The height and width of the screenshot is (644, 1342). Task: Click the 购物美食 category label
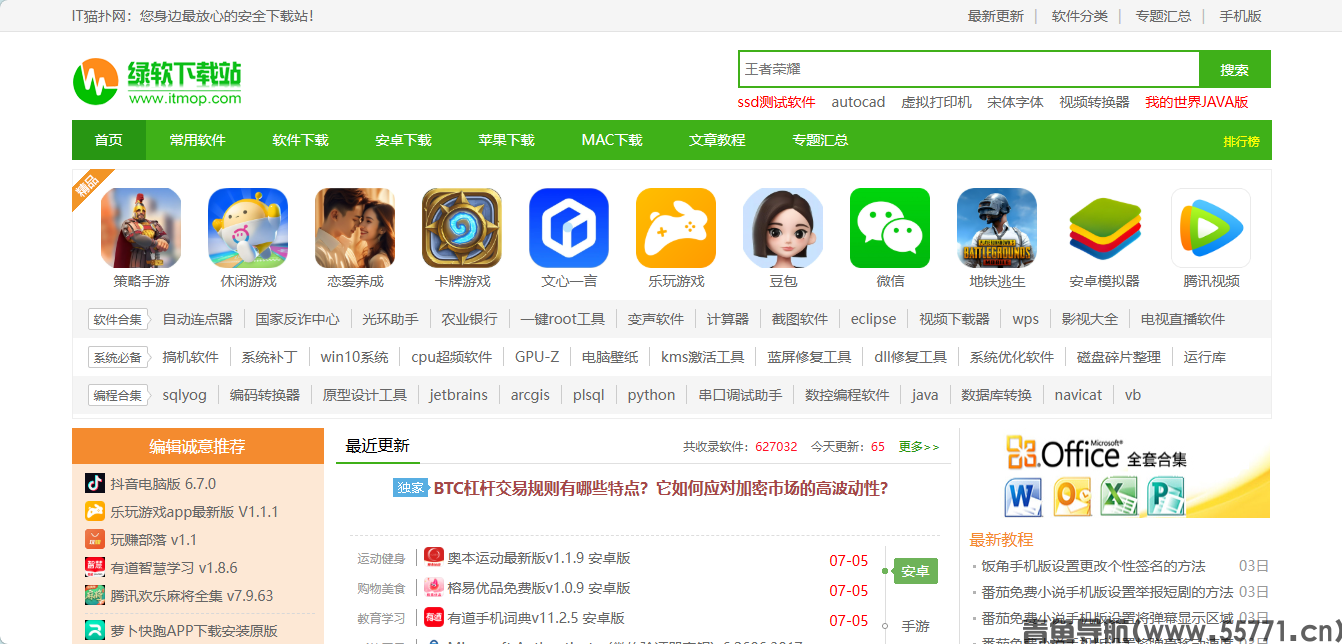click(x=381, y=589)
